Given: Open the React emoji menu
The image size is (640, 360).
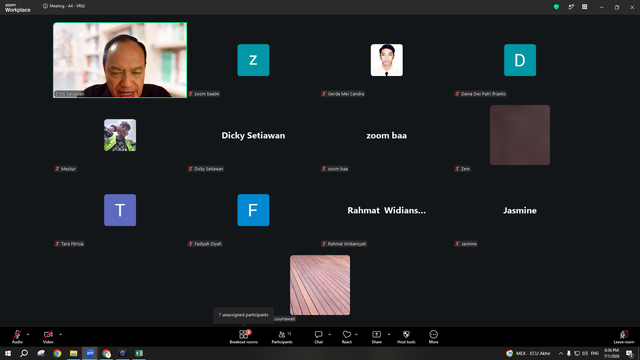Looking at the screenshot, I should [x=347, y=336].
